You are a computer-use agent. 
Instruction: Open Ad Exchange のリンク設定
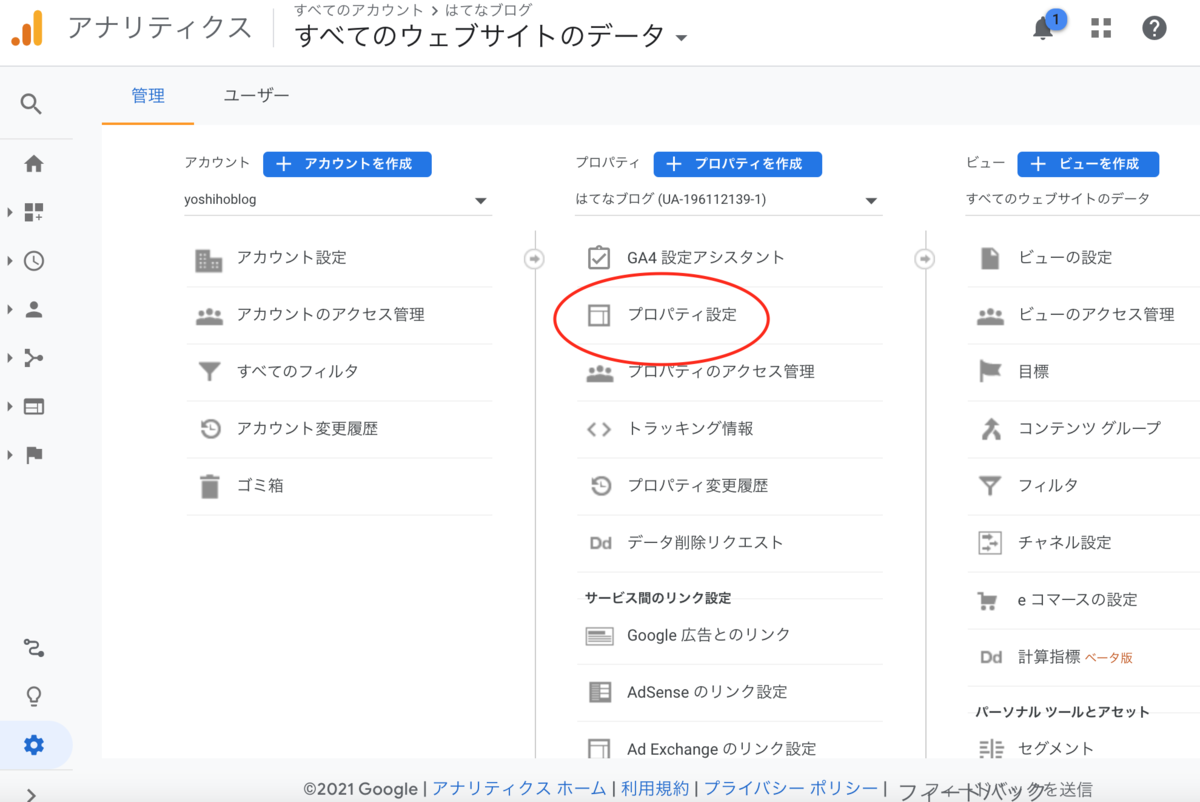(722, 749)
